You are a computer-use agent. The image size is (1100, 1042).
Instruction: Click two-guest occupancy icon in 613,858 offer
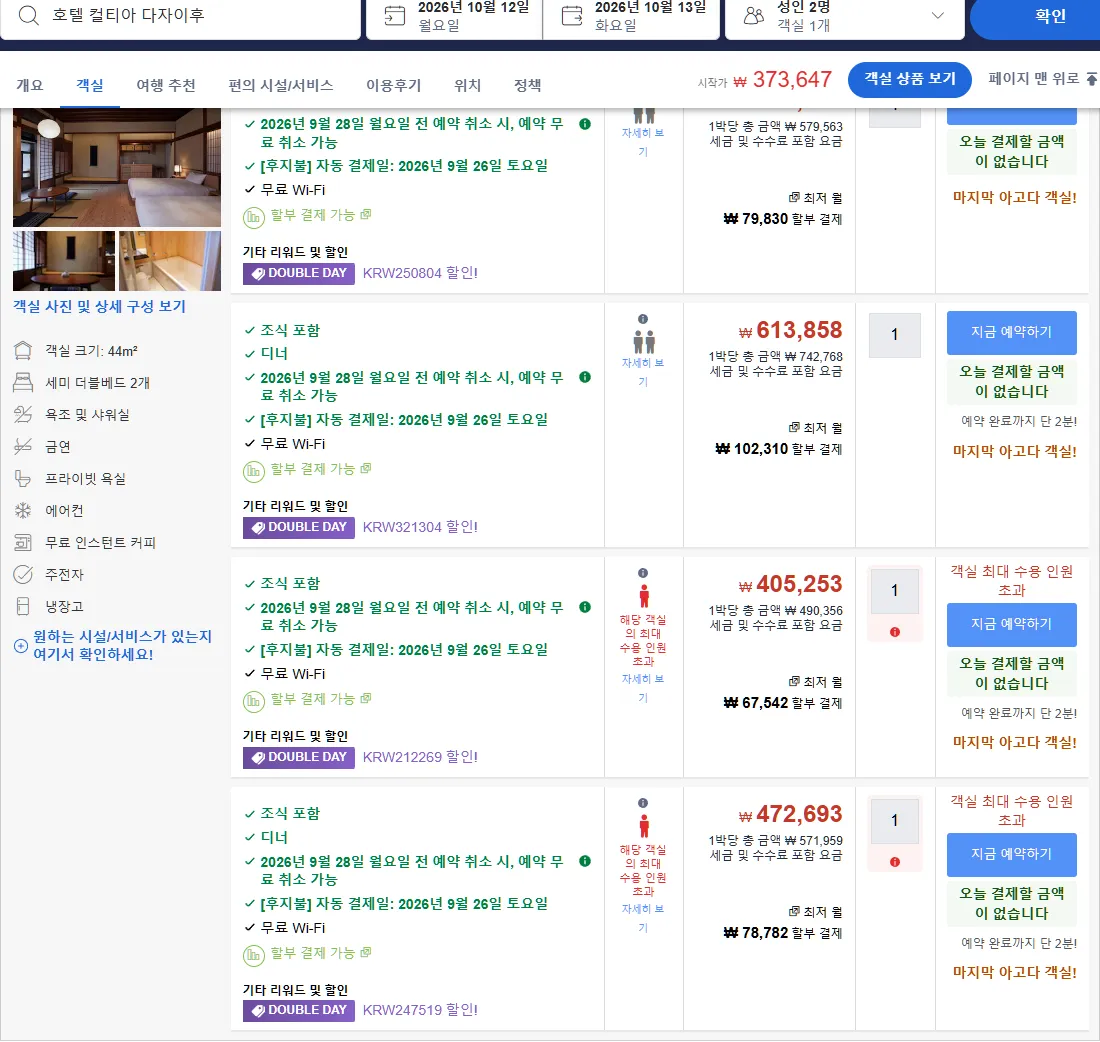click(643, 341)
